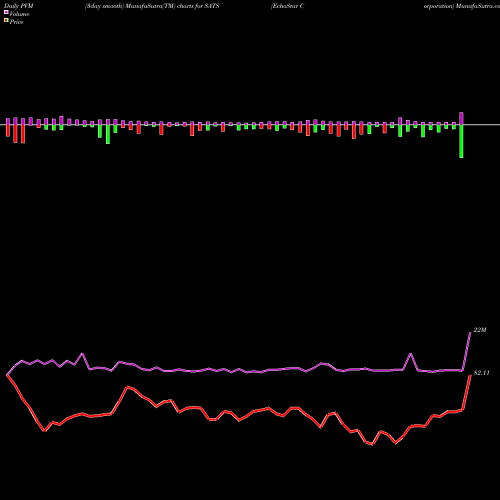
Task: Click the end point of the red price line
Action: coord(470,376)
